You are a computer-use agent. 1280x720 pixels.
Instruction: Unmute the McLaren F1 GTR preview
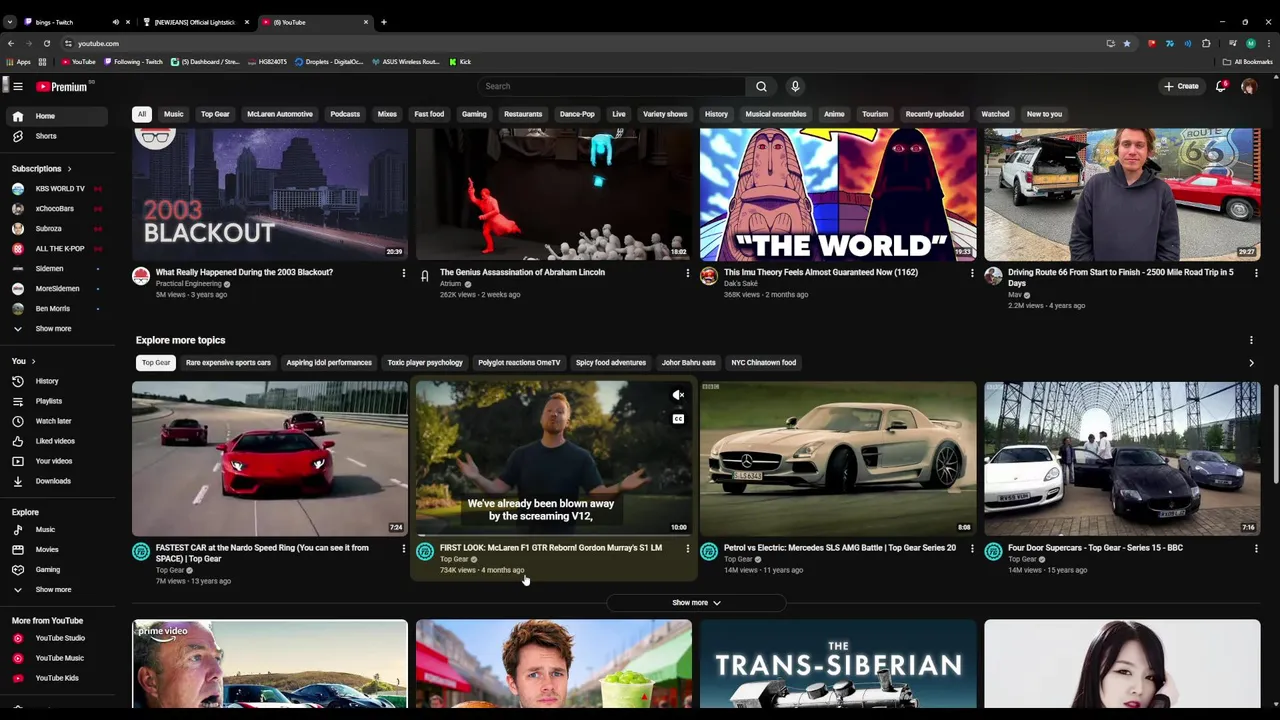pyautogui.click(x=678, y=396)
